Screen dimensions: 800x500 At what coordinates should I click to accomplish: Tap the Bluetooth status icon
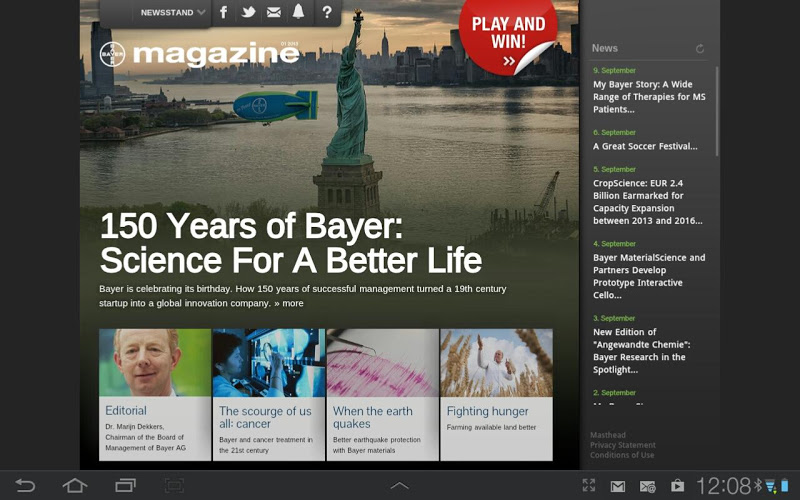[x=758, y=485]
